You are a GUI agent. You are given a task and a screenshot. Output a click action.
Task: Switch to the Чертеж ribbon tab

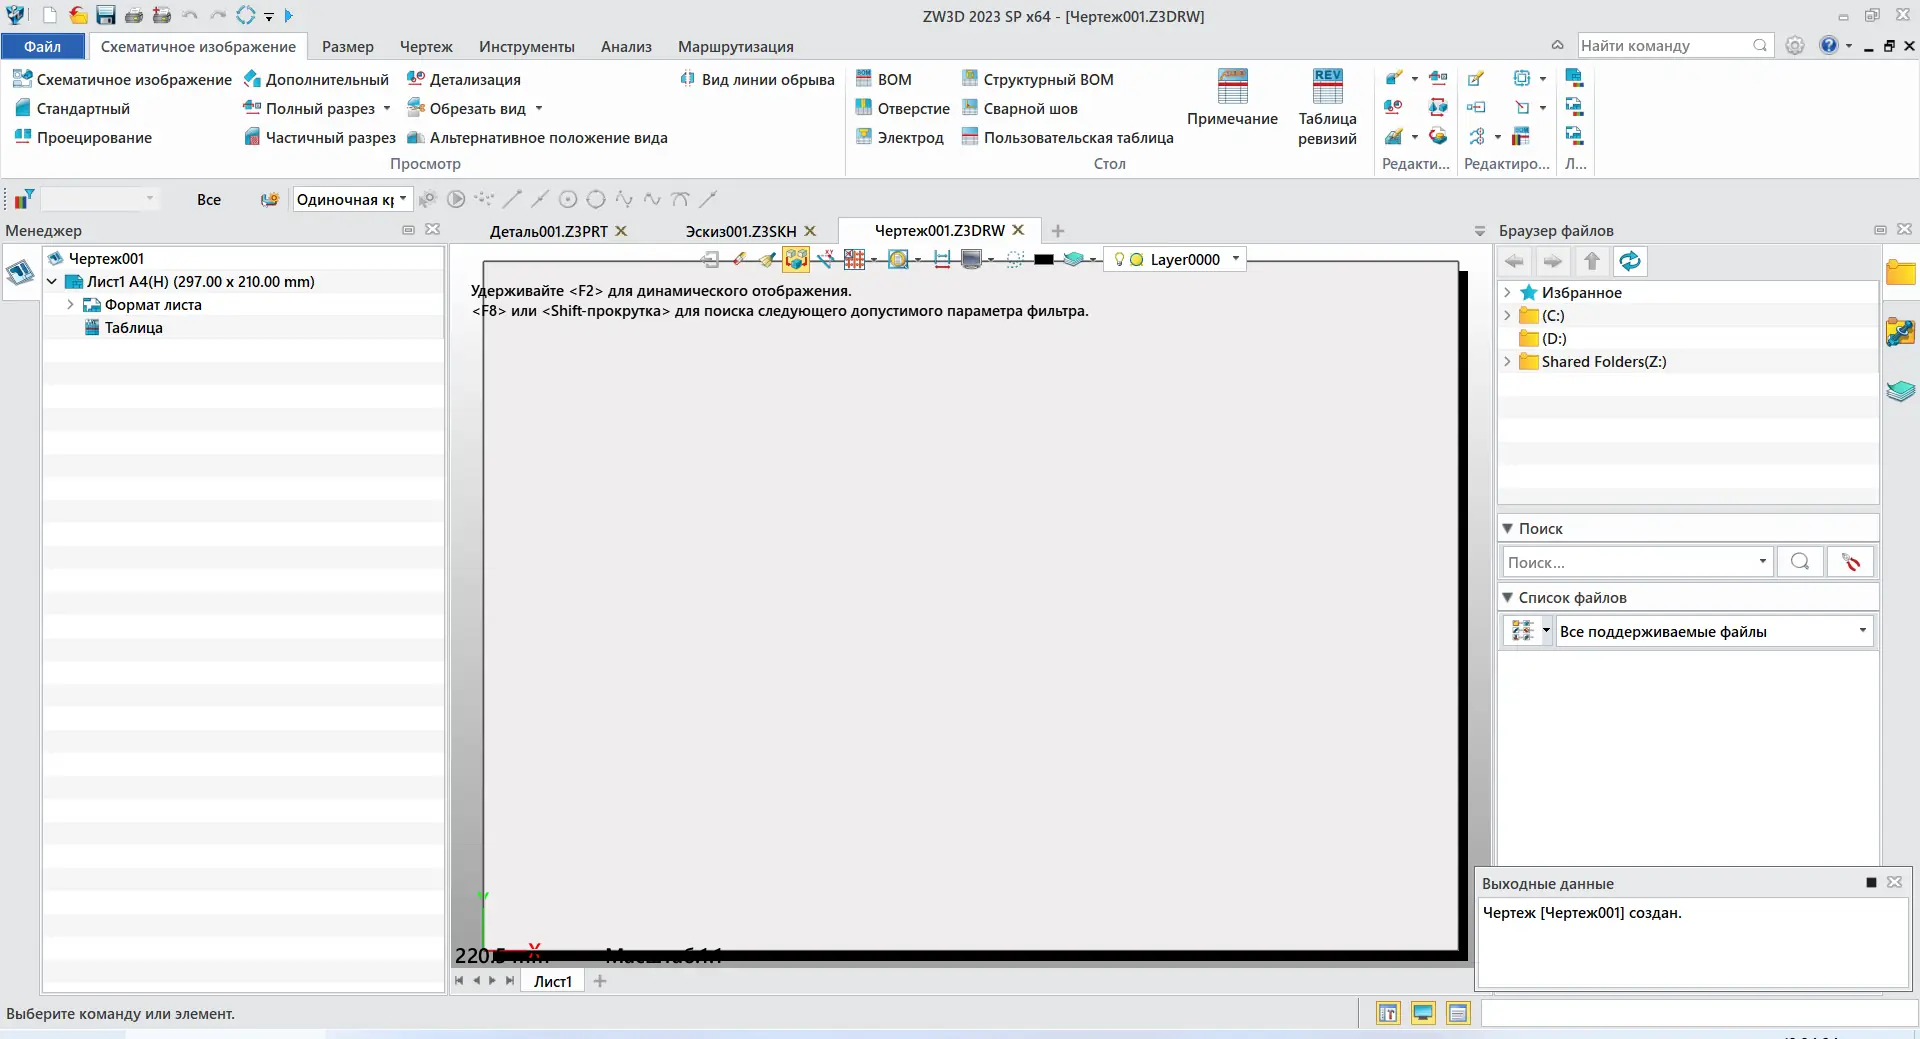click(426, 47)
